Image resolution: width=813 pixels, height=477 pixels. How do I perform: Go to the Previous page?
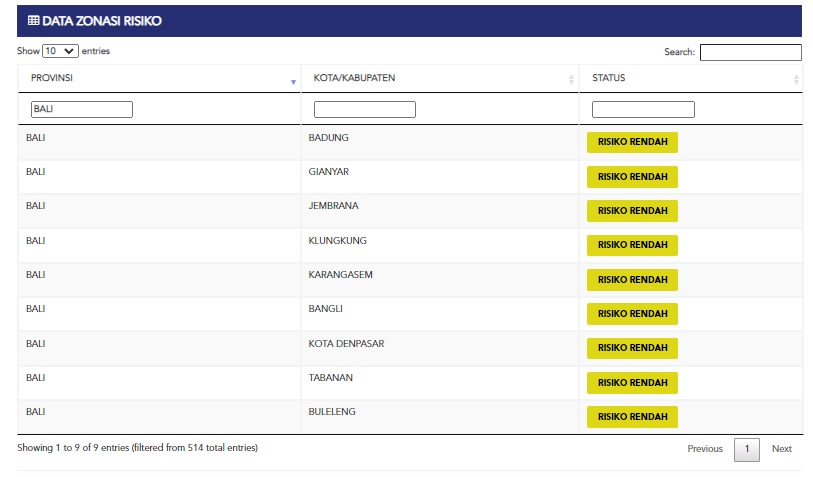point(705,449)
